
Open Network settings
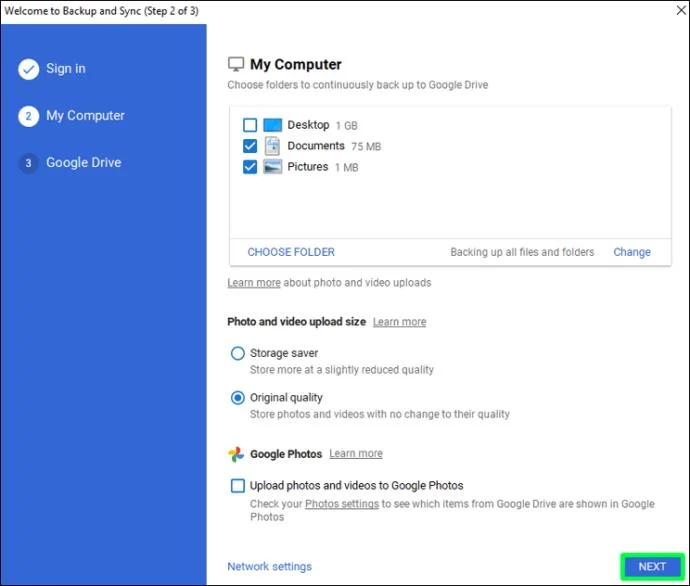pyautogui.click(x=269, y=567)
